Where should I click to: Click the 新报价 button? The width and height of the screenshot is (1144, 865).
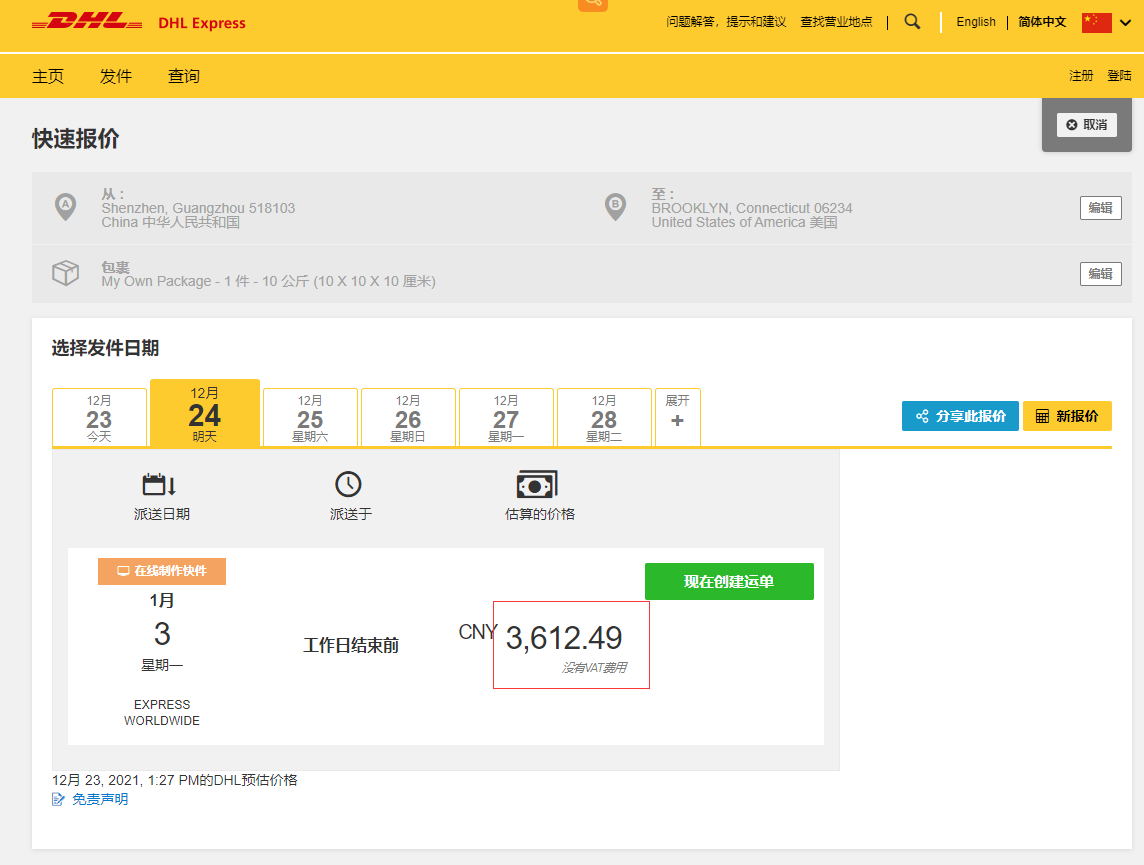pos(1066,416)
